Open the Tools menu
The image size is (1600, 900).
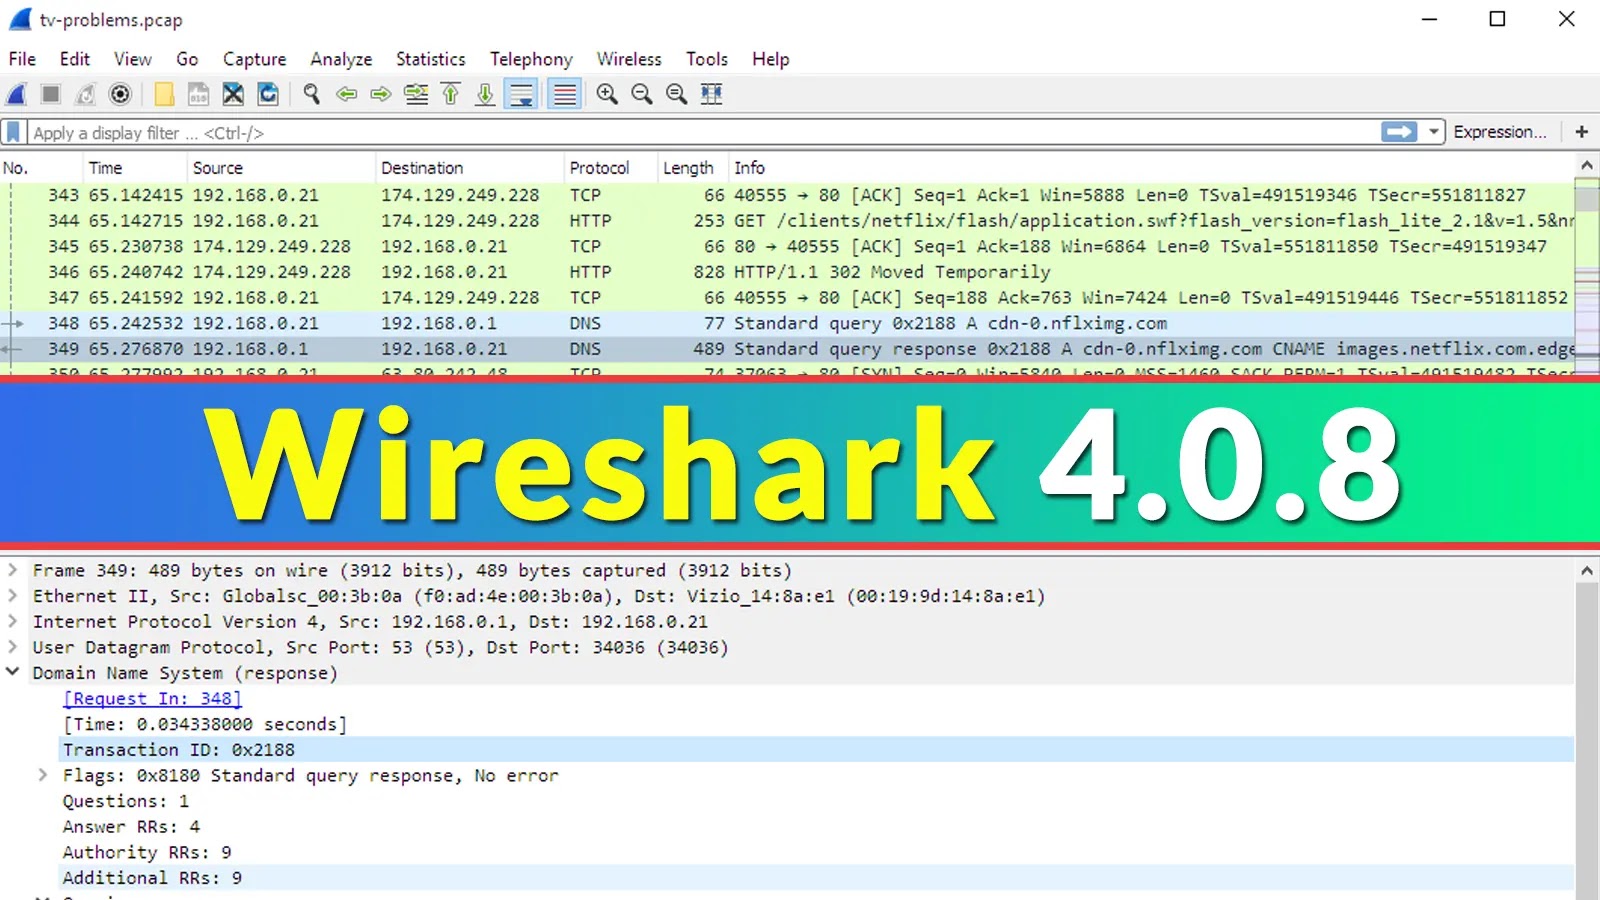click(x=707, y=59)
